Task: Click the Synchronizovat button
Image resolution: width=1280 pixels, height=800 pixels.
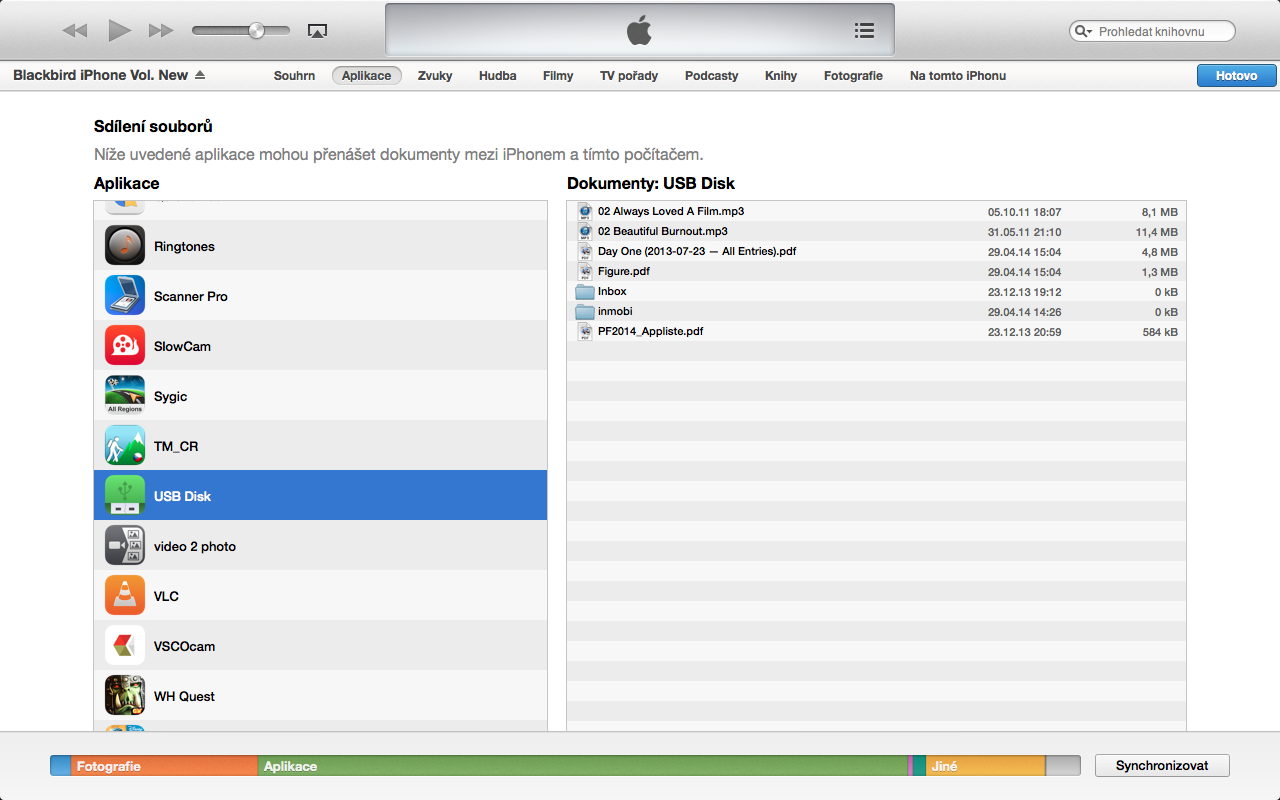Action: coord(1162,766)
